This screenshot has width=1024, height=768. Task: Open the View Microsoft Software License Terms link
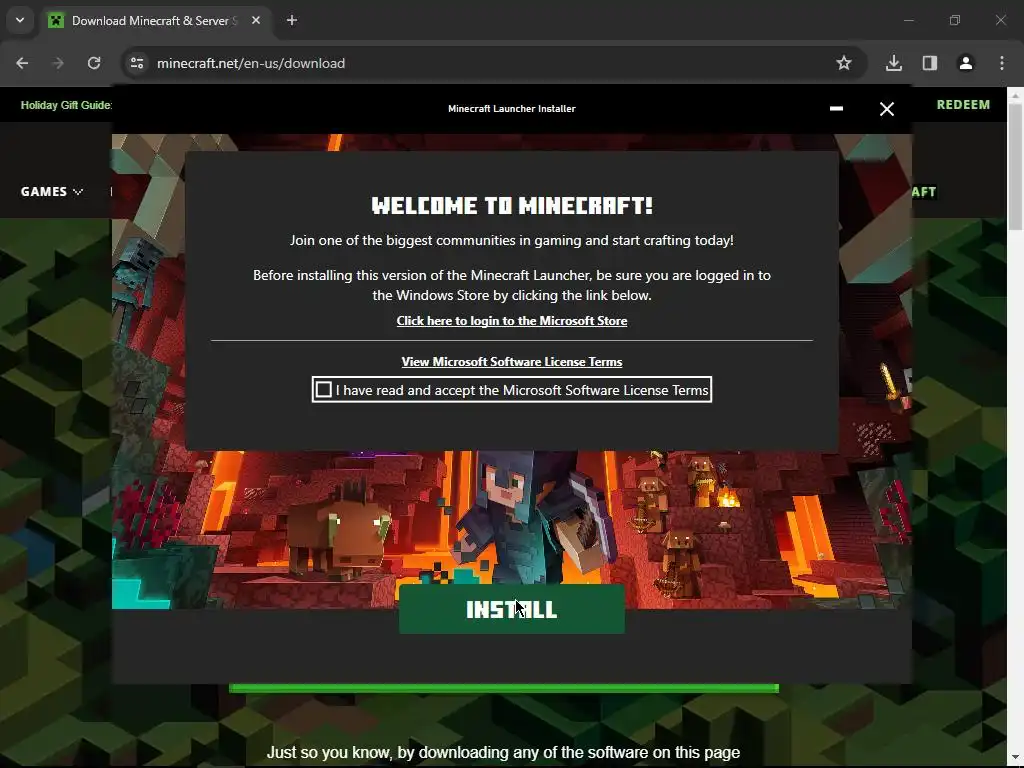coord(511,362)
